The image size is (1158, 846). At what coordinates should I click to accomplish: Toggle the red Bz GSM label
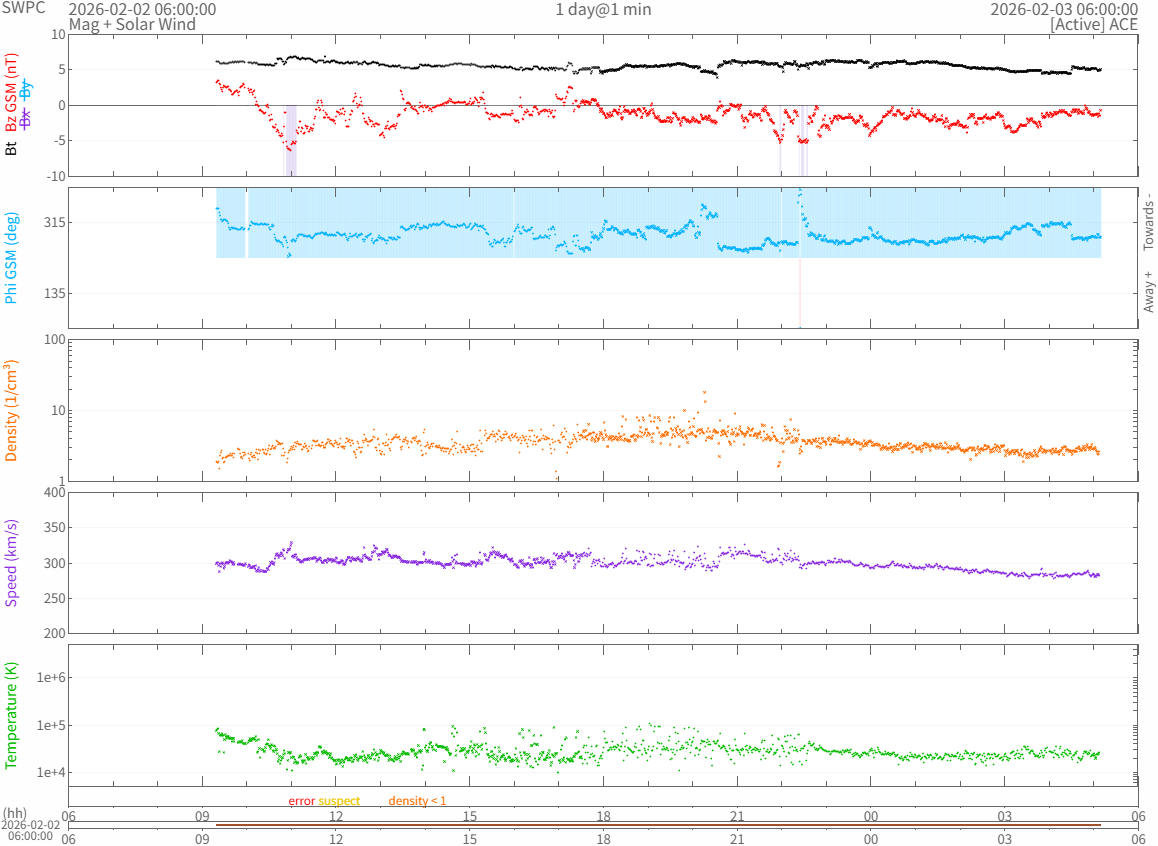tap(11, 93)
